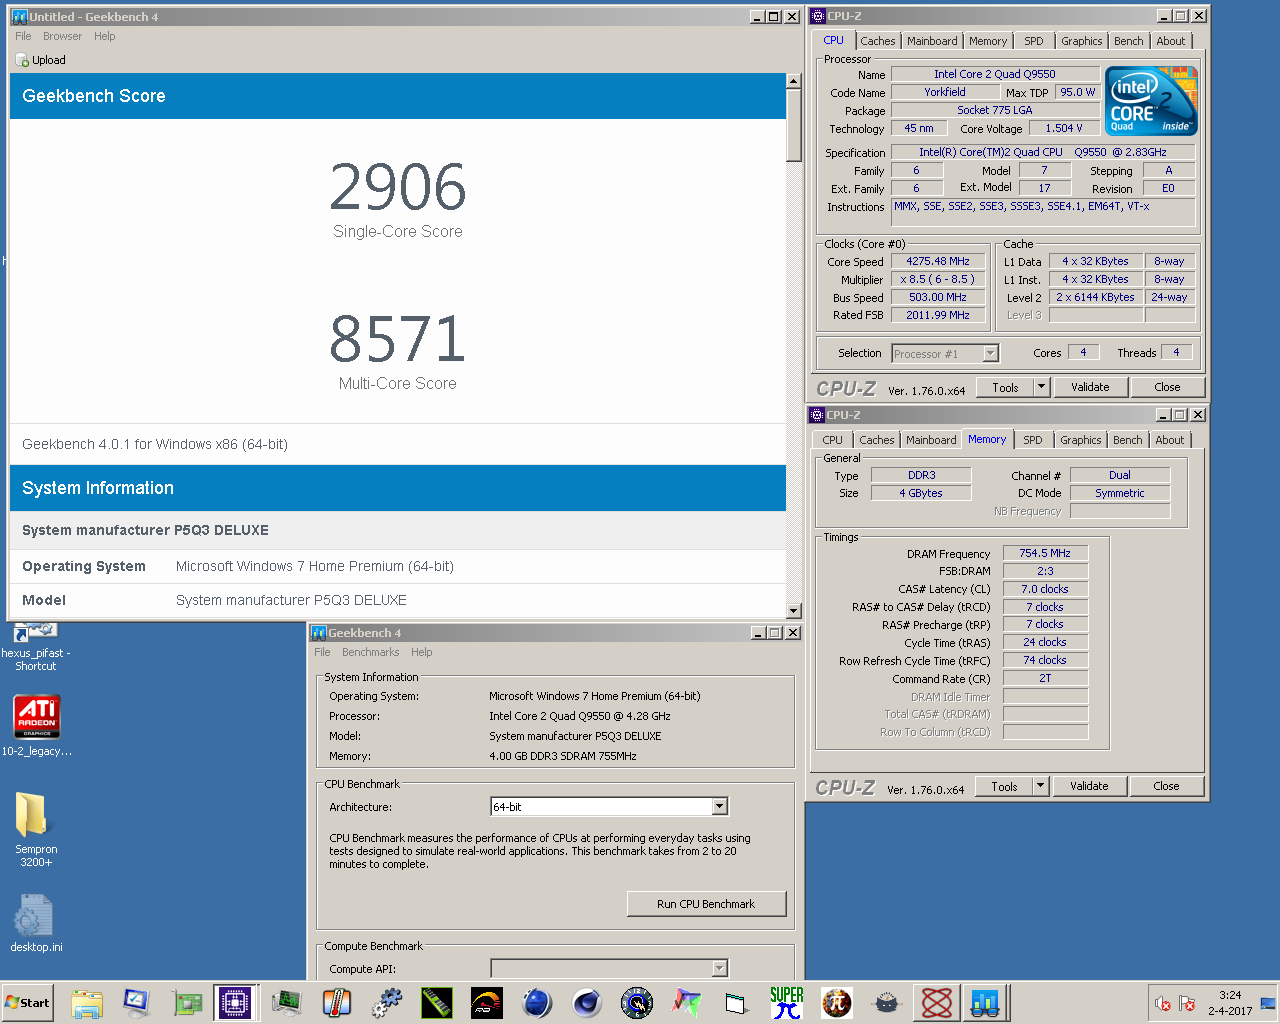Open Bench tab in upper CPU-Z window

[1129, 41]
